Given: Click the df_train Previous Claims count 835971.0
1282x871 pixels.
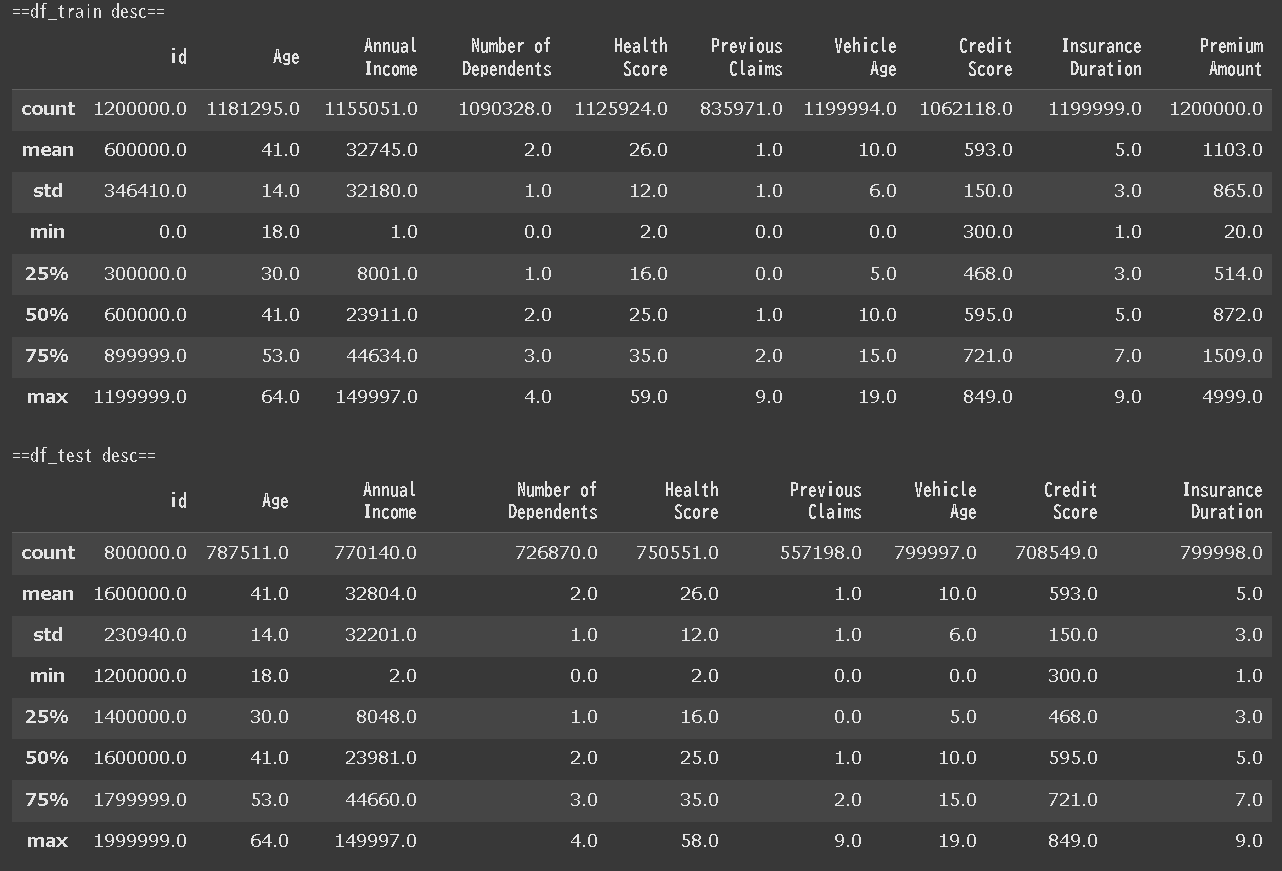Looking at the screenshot, I should point(741,108).
